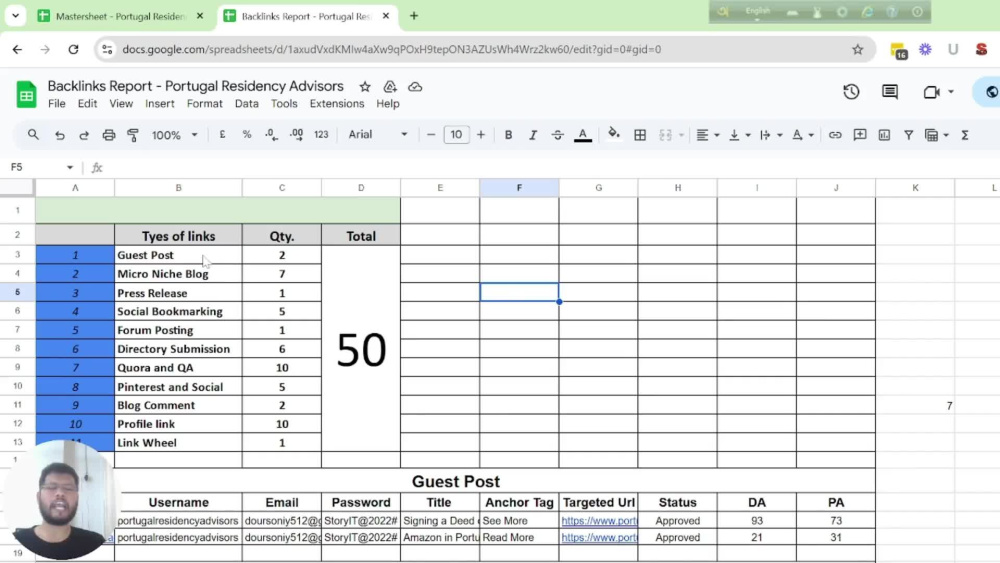Increase font size with plus button
1000x563 pixels.
point(481,135)
